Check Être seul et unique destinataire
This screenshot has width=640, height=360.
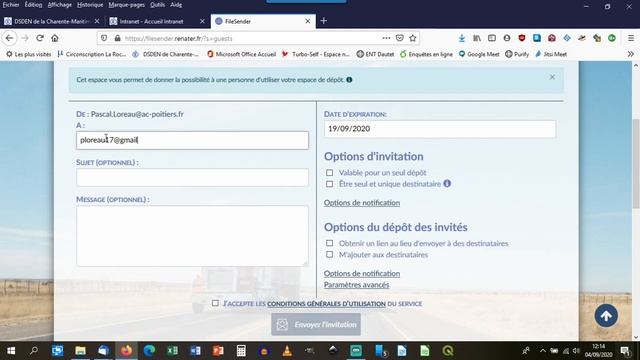[x=329, y=184]
